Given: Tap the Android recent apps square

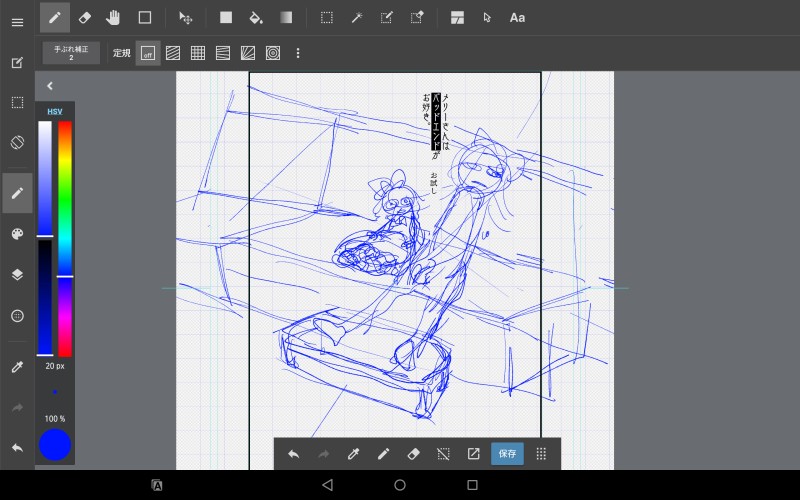Looking at the screenshot, I should 472,485.
